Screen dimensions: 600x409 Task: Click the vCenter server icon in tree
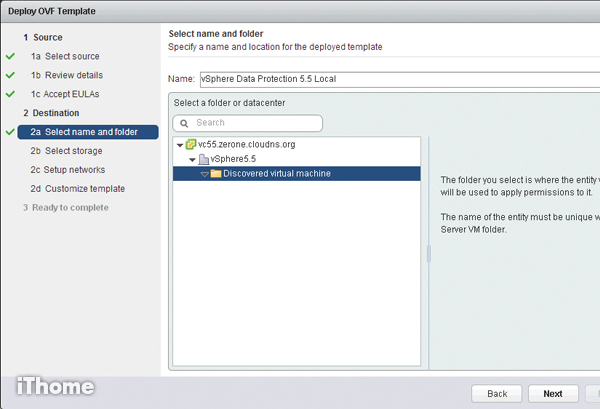[191, 144]
